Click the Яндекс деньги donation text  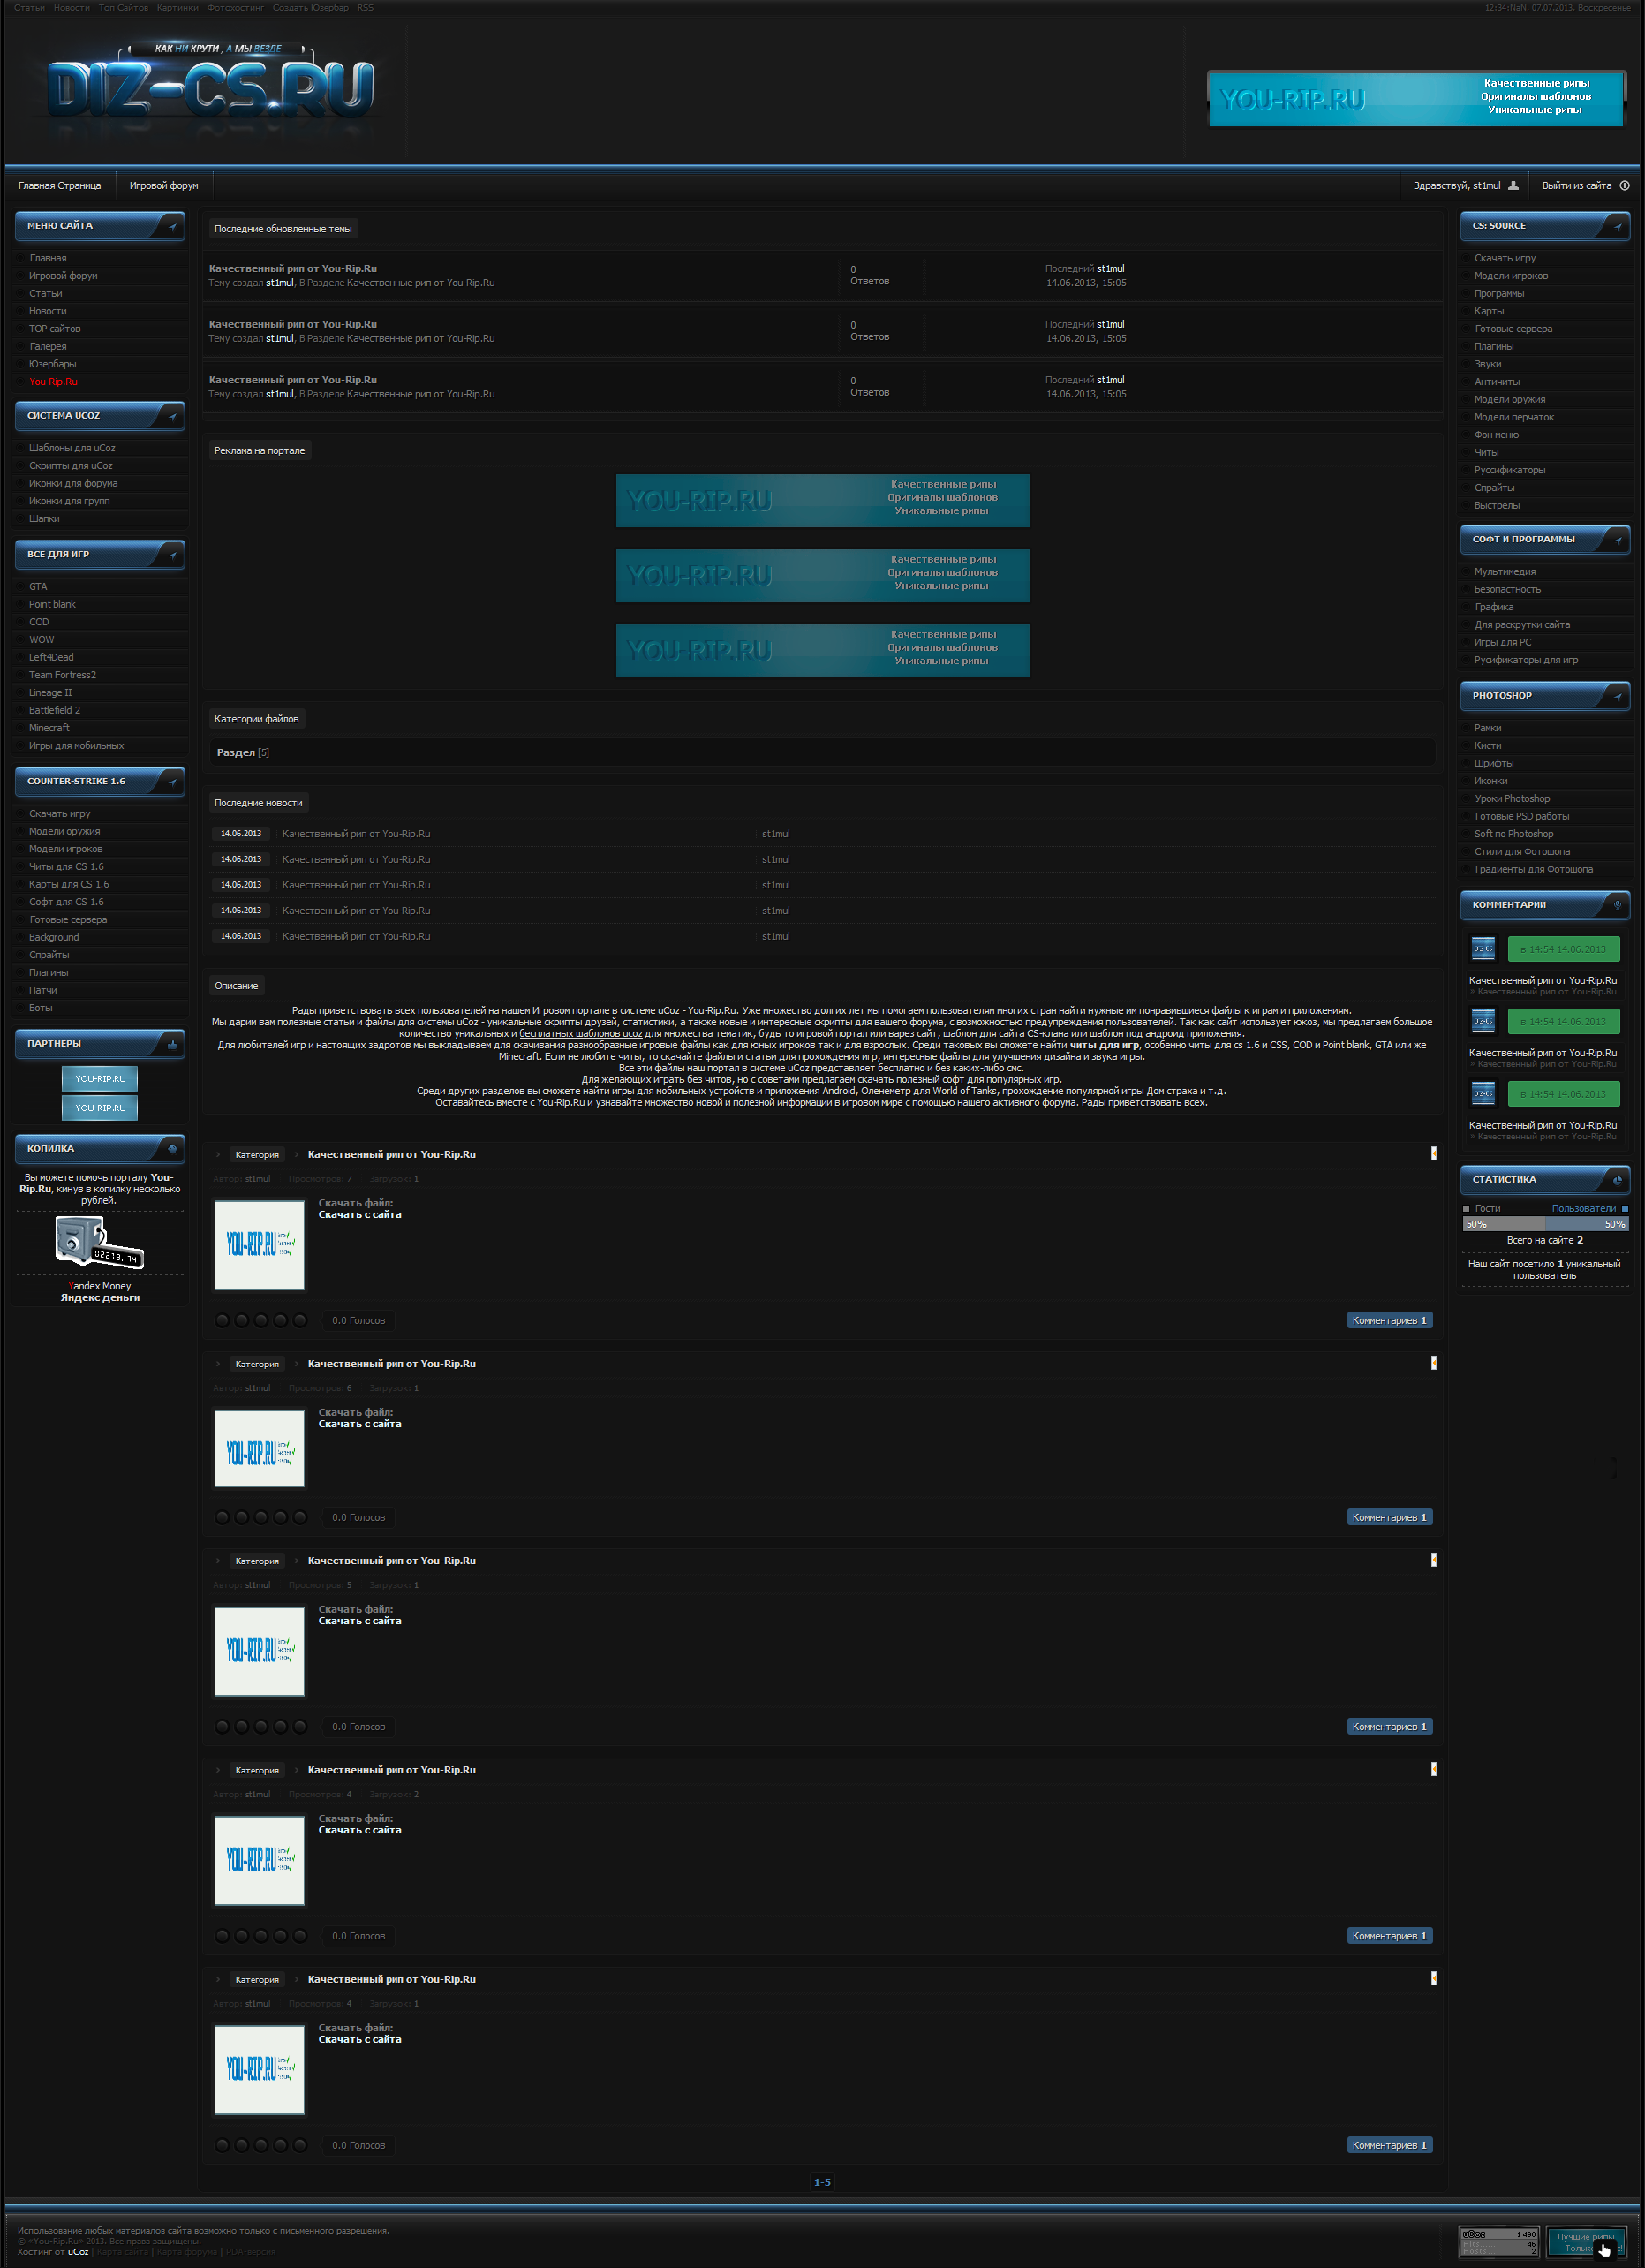(x=100, y=1298)
